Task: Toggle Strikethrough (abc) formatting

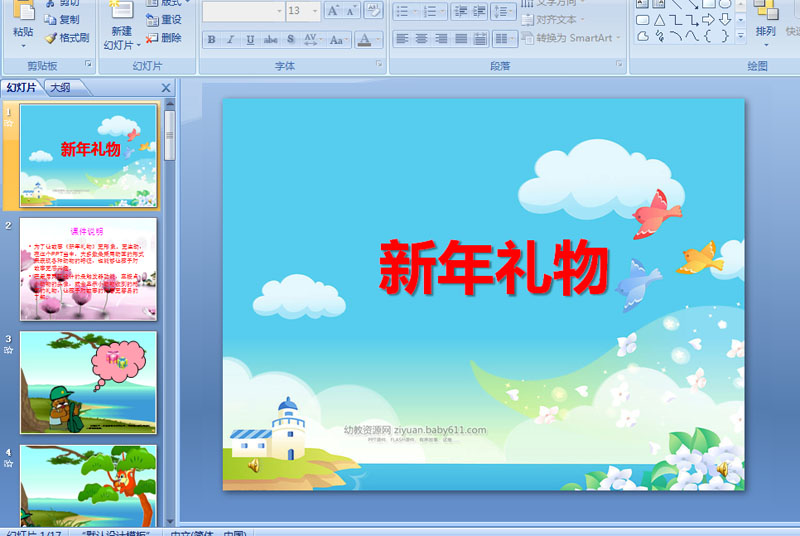Action: tap(270, 39)
